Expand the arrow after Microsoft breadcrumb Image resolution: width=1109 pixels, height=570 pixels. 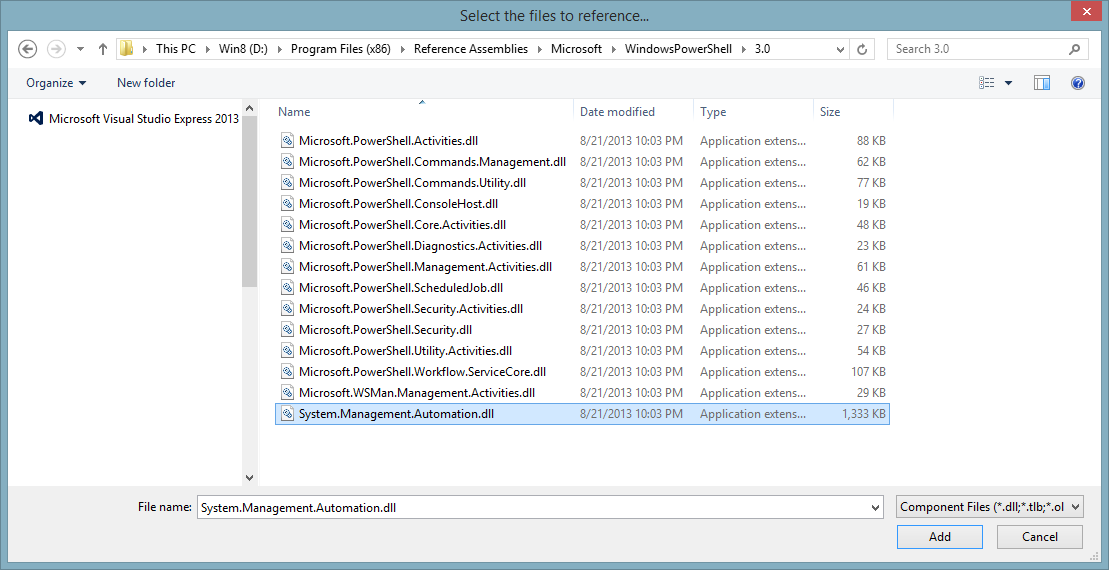[613, 50]
